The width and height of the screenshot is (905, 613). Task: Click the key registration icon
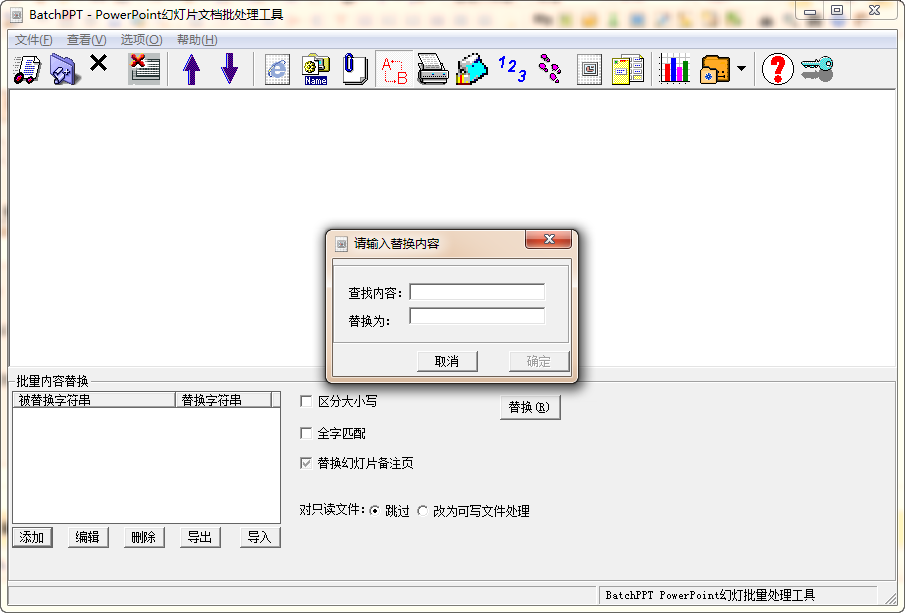point(817,69)
